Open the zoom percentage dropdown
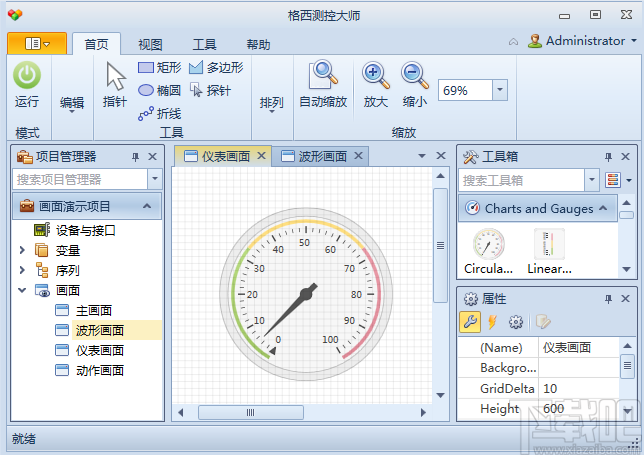 (500, 90)
